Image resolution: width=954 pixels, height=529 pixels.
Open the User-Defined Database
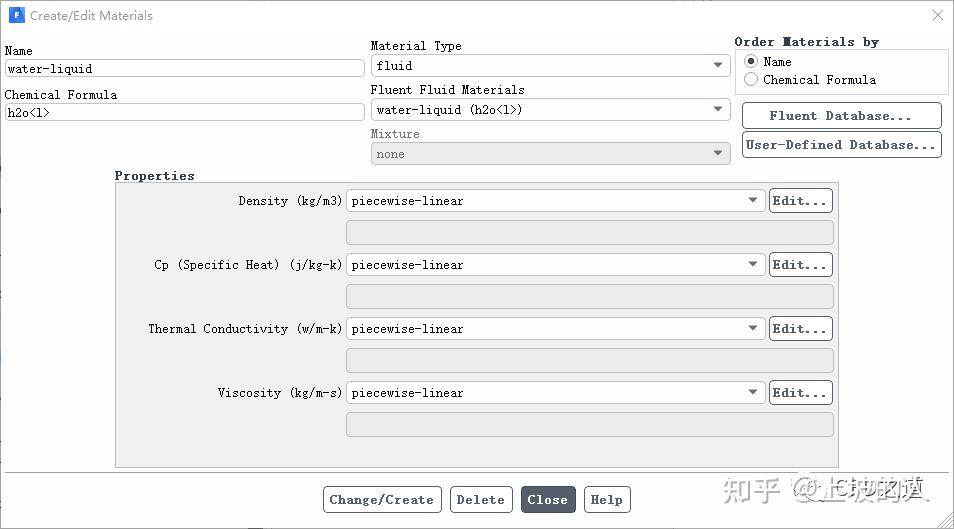(x=841, y=145)
